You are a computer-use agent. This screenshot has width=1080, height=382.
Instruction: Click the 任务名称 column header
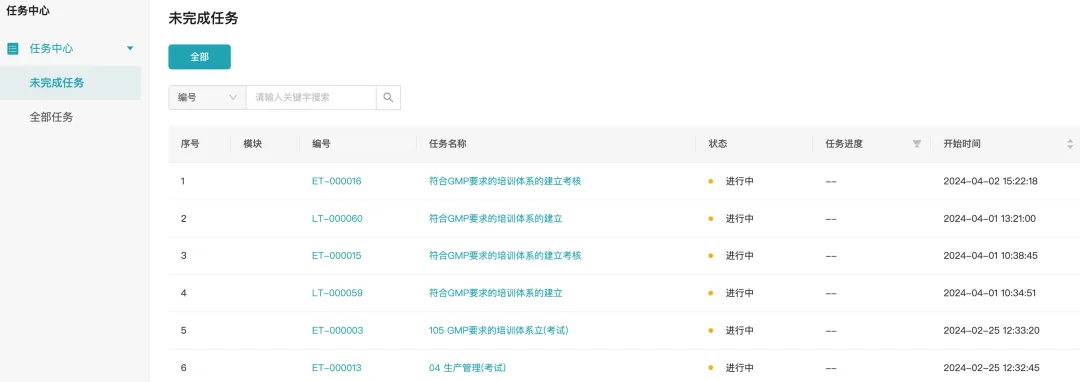(x=448, y=144)
